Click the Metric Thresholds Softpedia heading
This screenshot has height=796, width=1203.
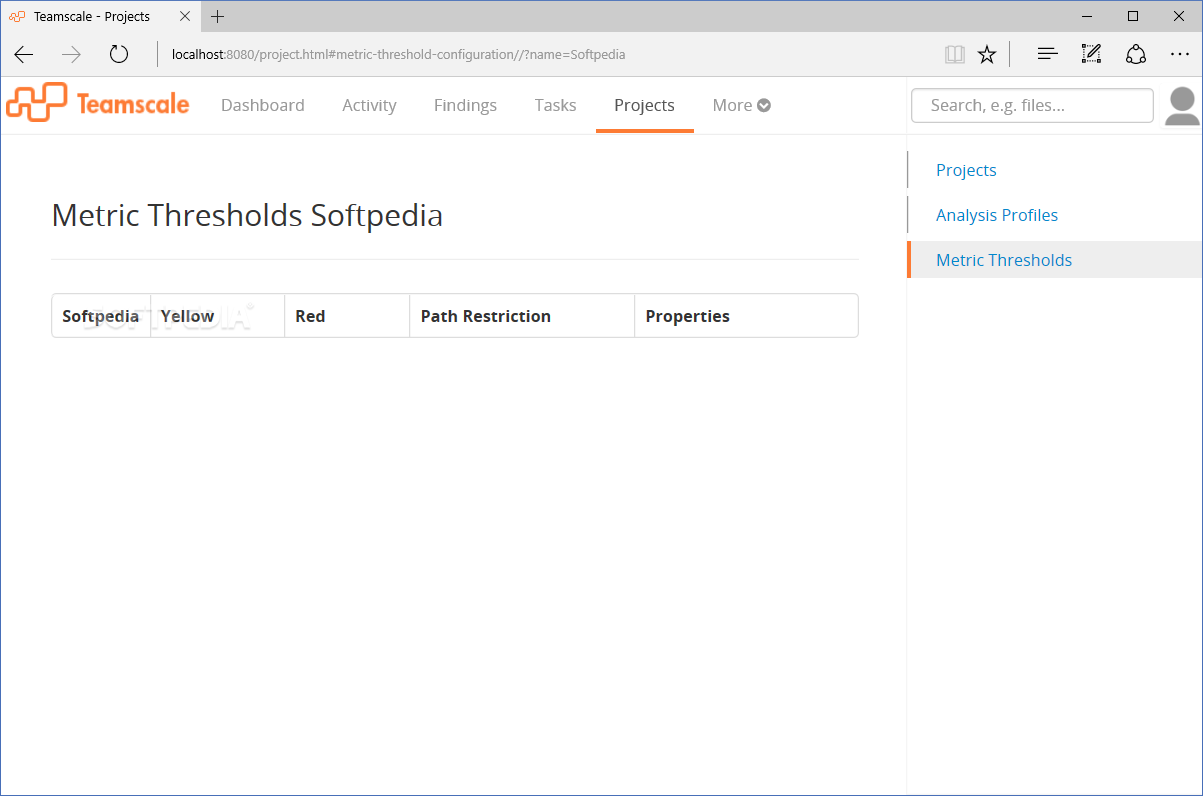(x=247, y=215)
